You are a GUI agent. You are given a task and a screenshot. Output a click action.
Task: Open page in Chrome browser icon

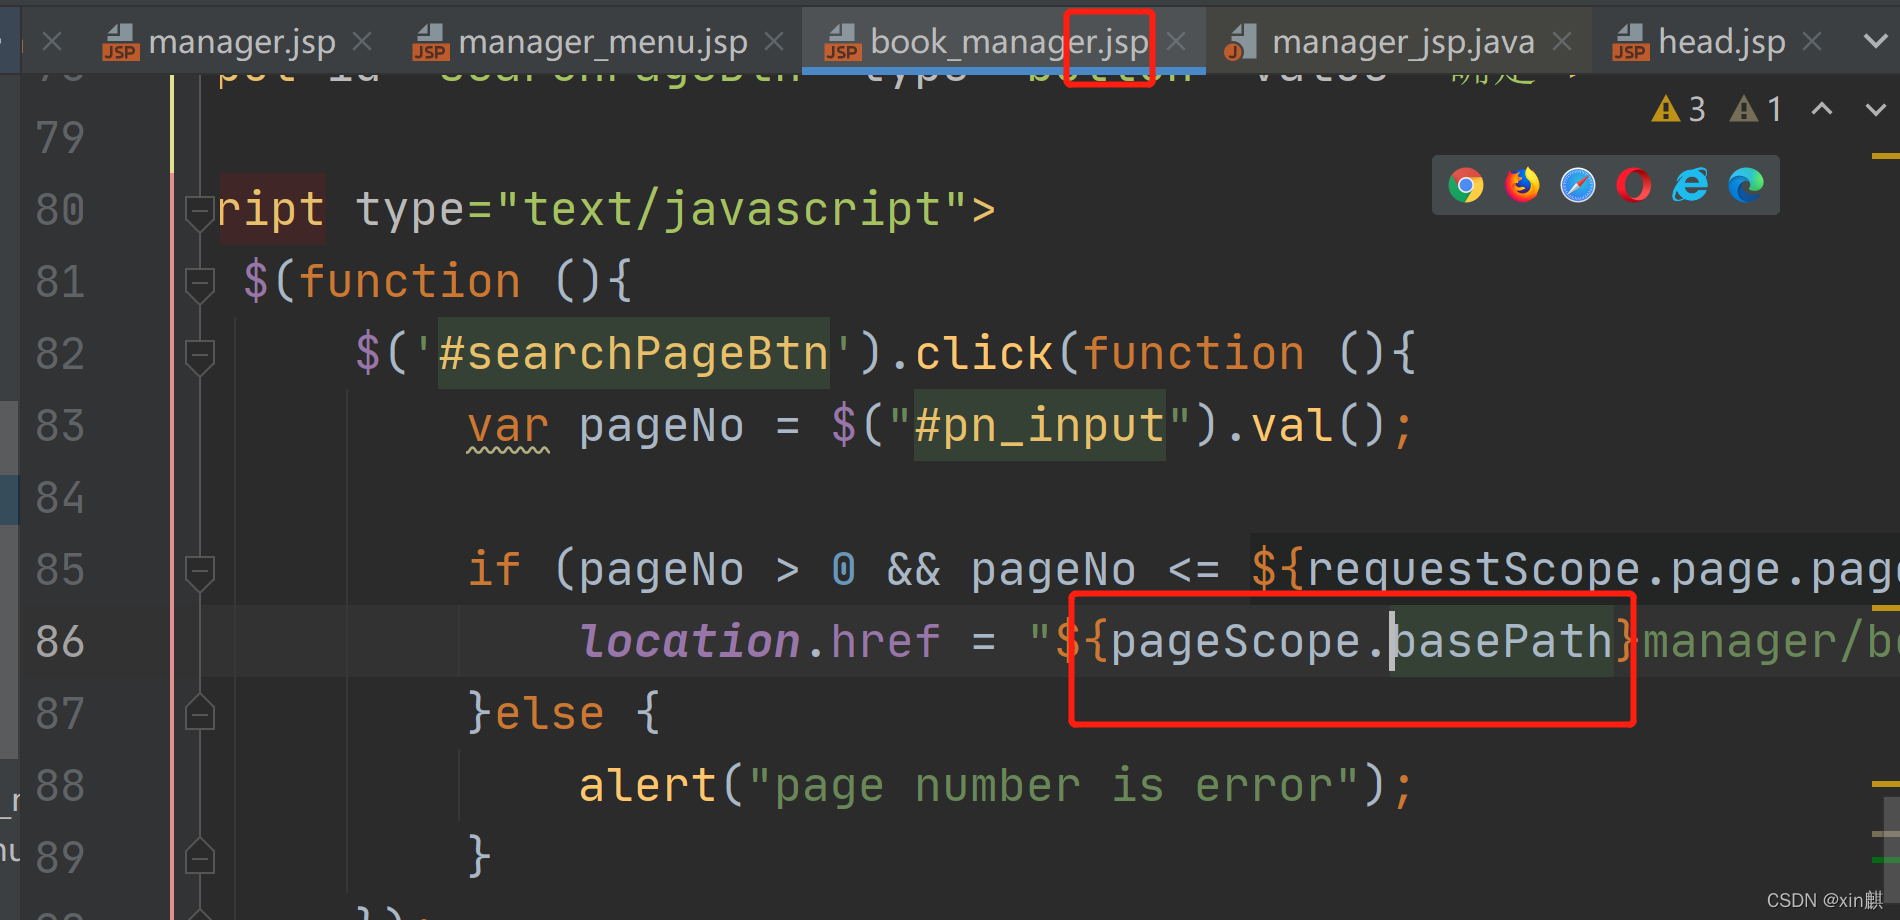coord(1466,185)
